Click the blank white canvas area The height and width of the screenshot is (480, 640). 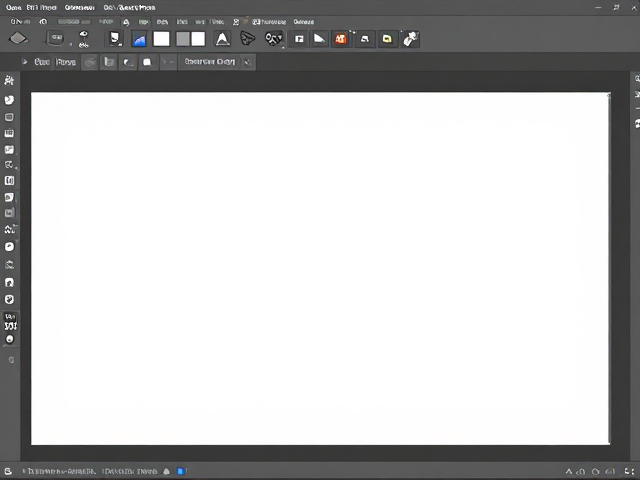pyautogui.click(x=320, y=269)
